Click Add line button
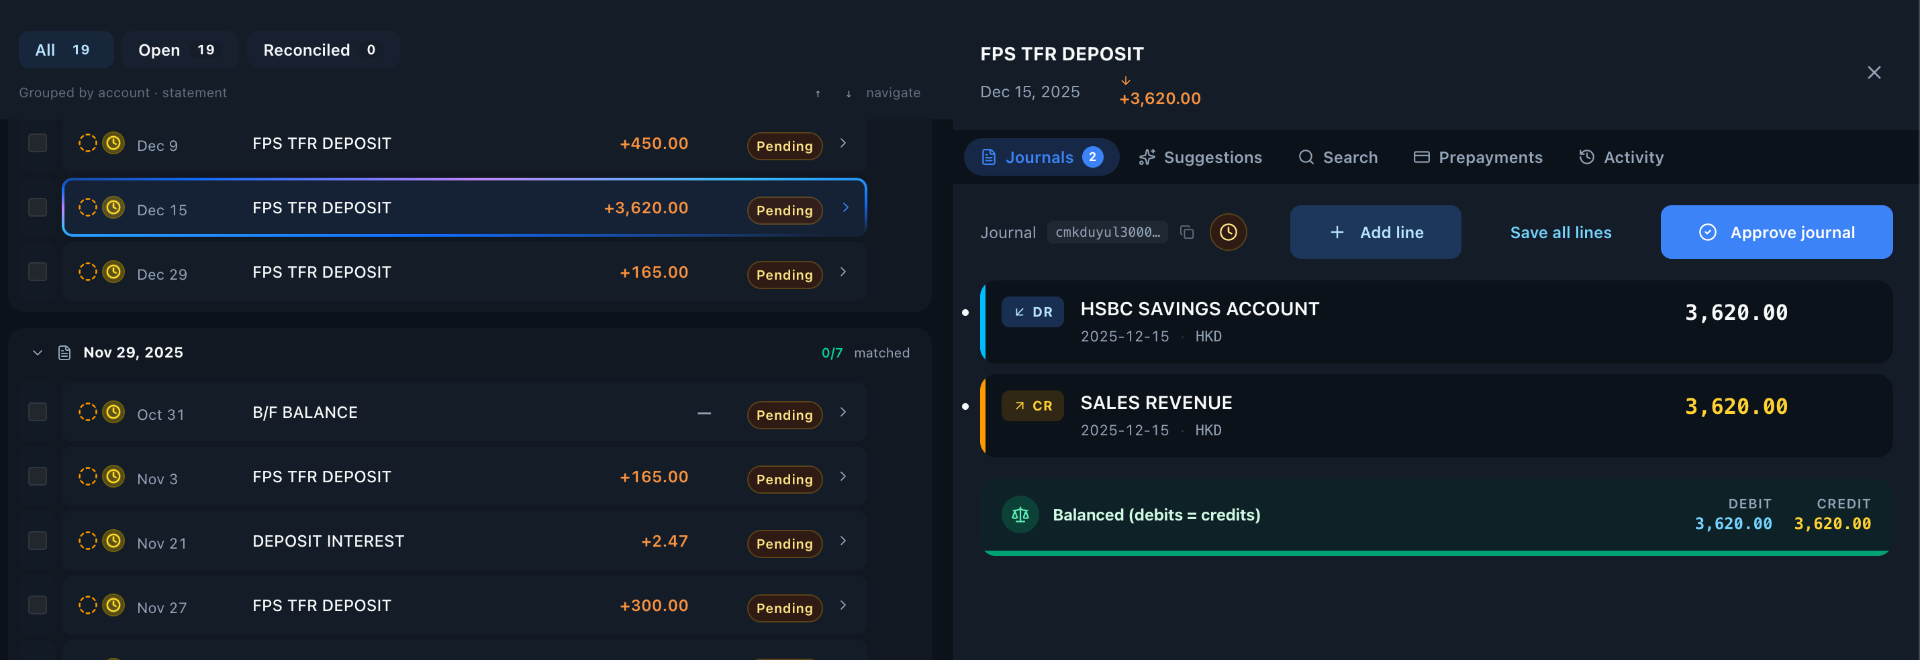Screen dimensions: 1920x660 coord(1375,232)
